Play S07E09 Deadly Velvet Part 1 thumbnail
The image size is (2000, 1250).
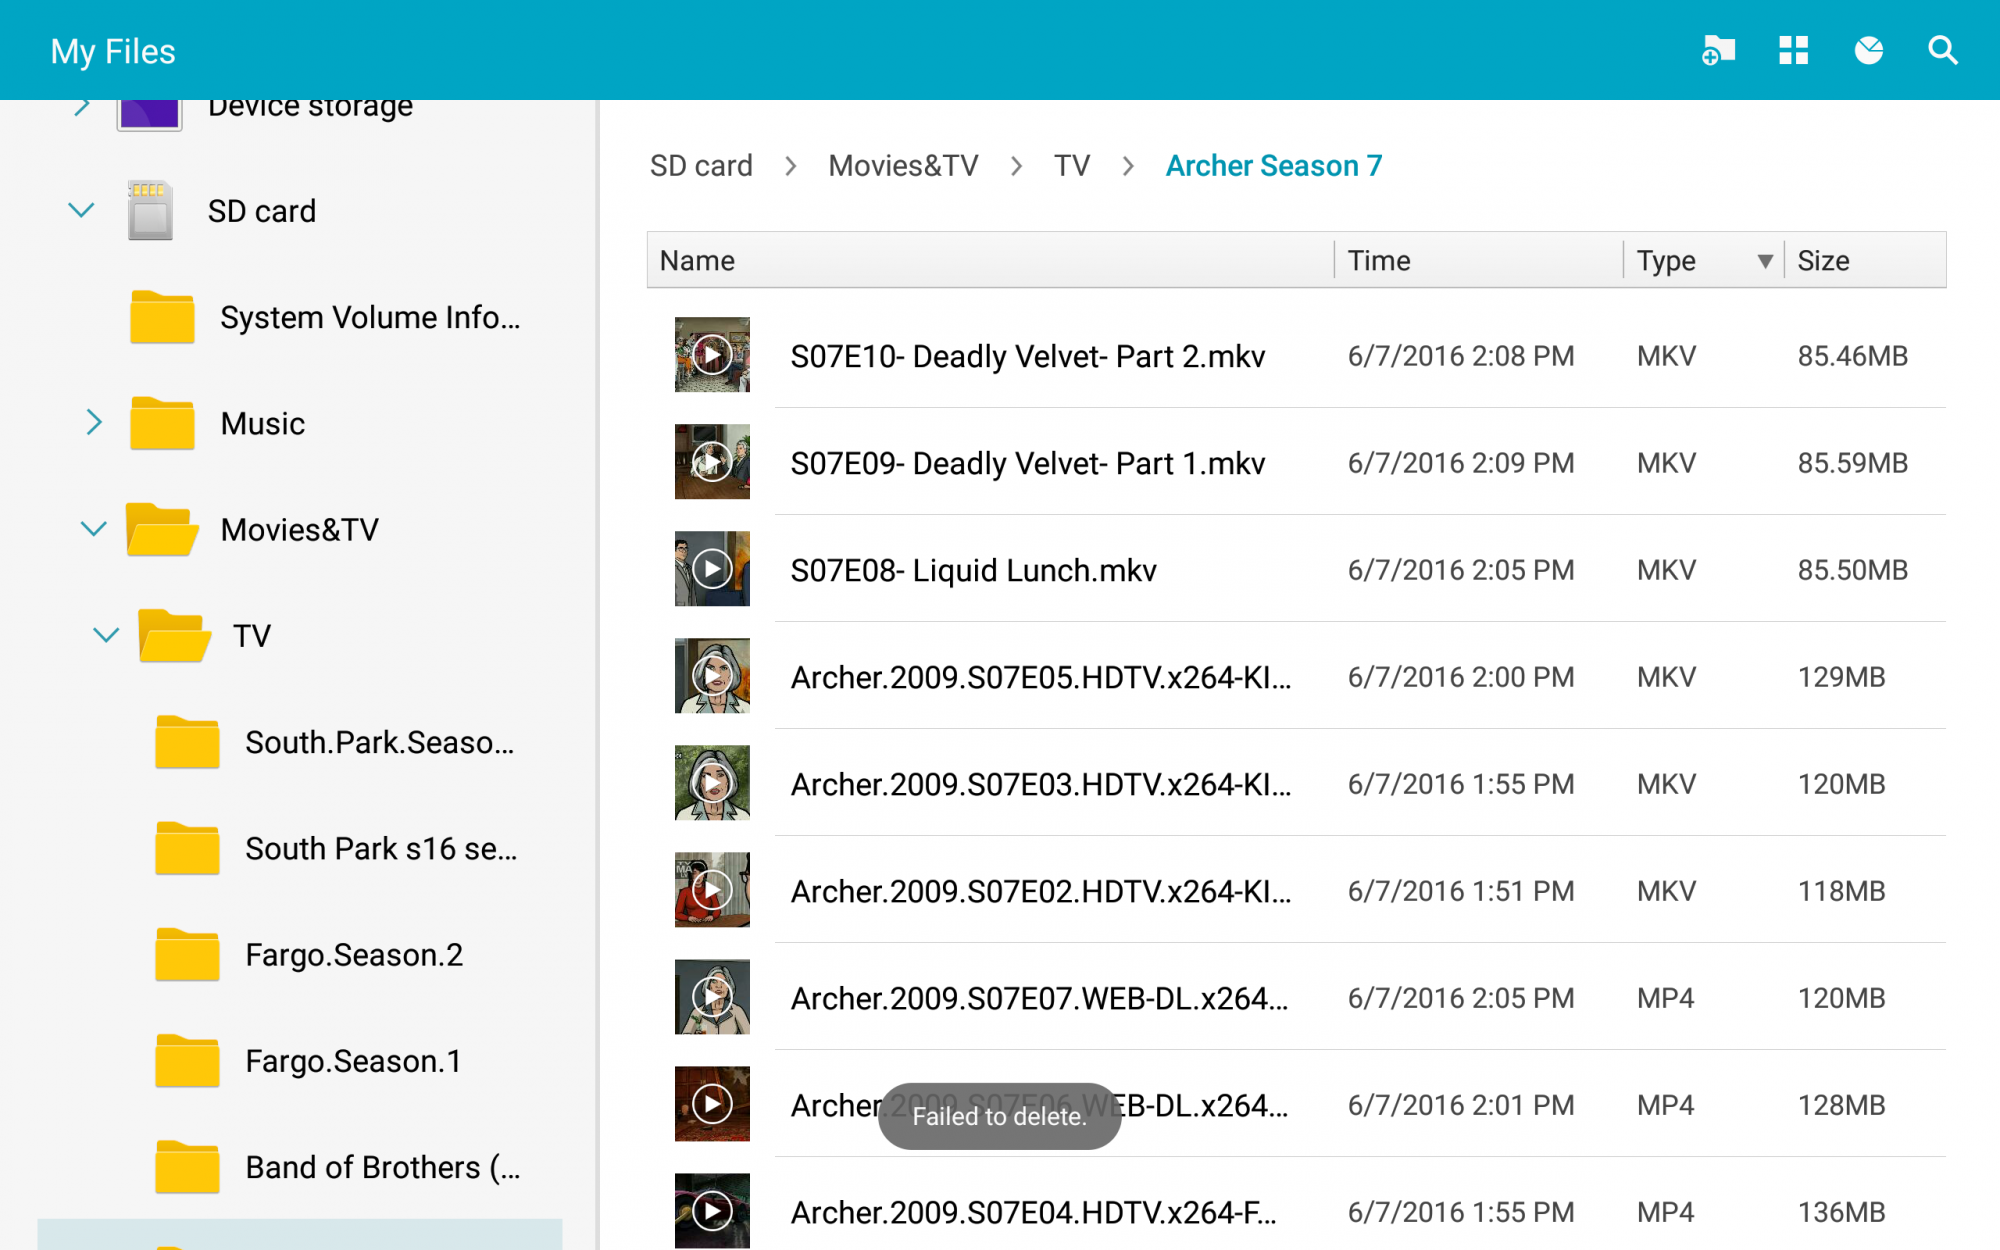[712, 462]
